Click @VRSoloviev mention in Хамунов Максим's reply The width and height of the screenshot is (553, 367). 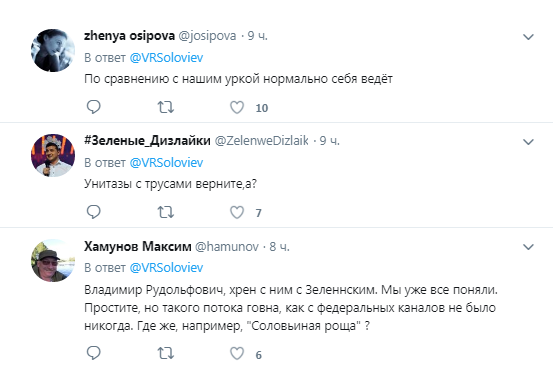(166, 268)
